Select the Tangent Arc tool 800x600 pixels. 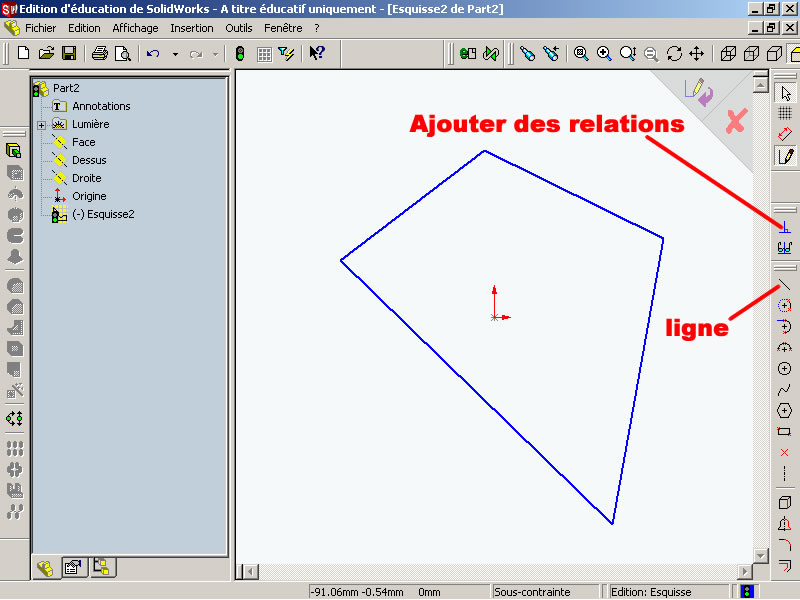point(785,327)
